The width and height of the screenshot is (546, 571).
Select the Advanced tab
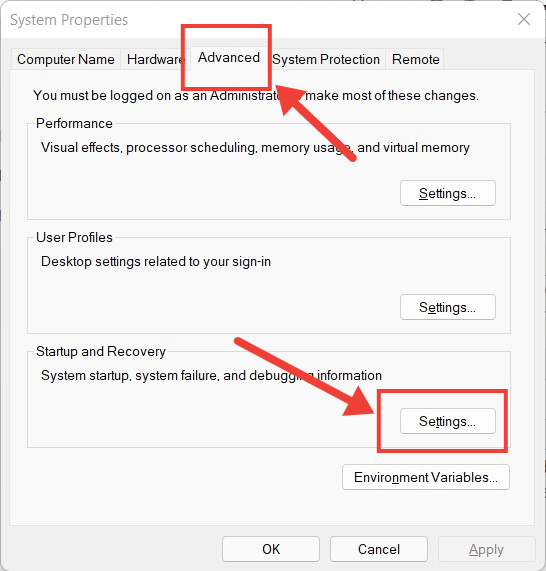229,58
